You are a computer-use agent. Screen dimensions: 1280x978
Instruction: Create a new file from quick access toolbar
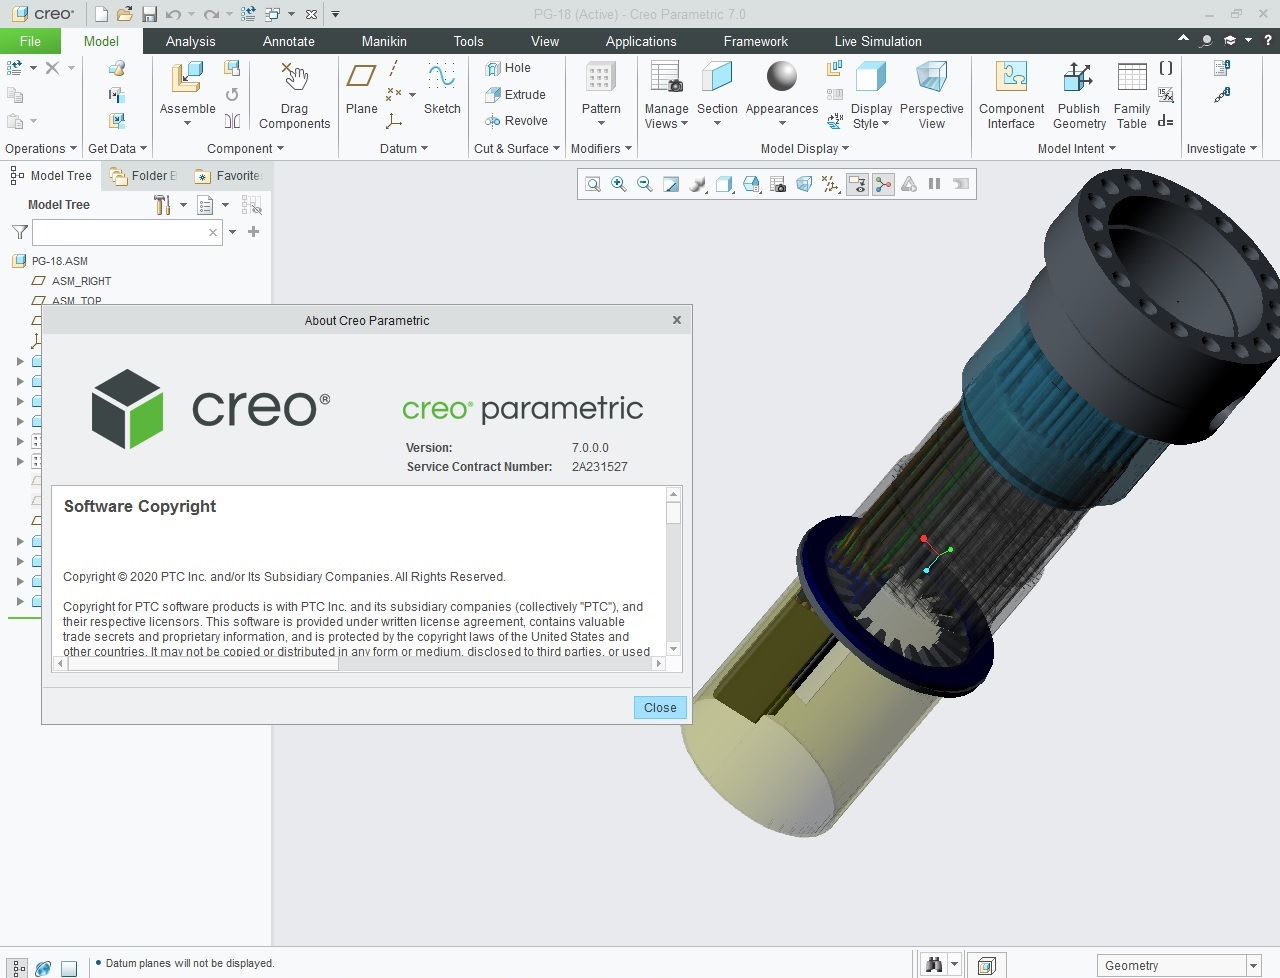pyautogui.click(x=102, y=14)
